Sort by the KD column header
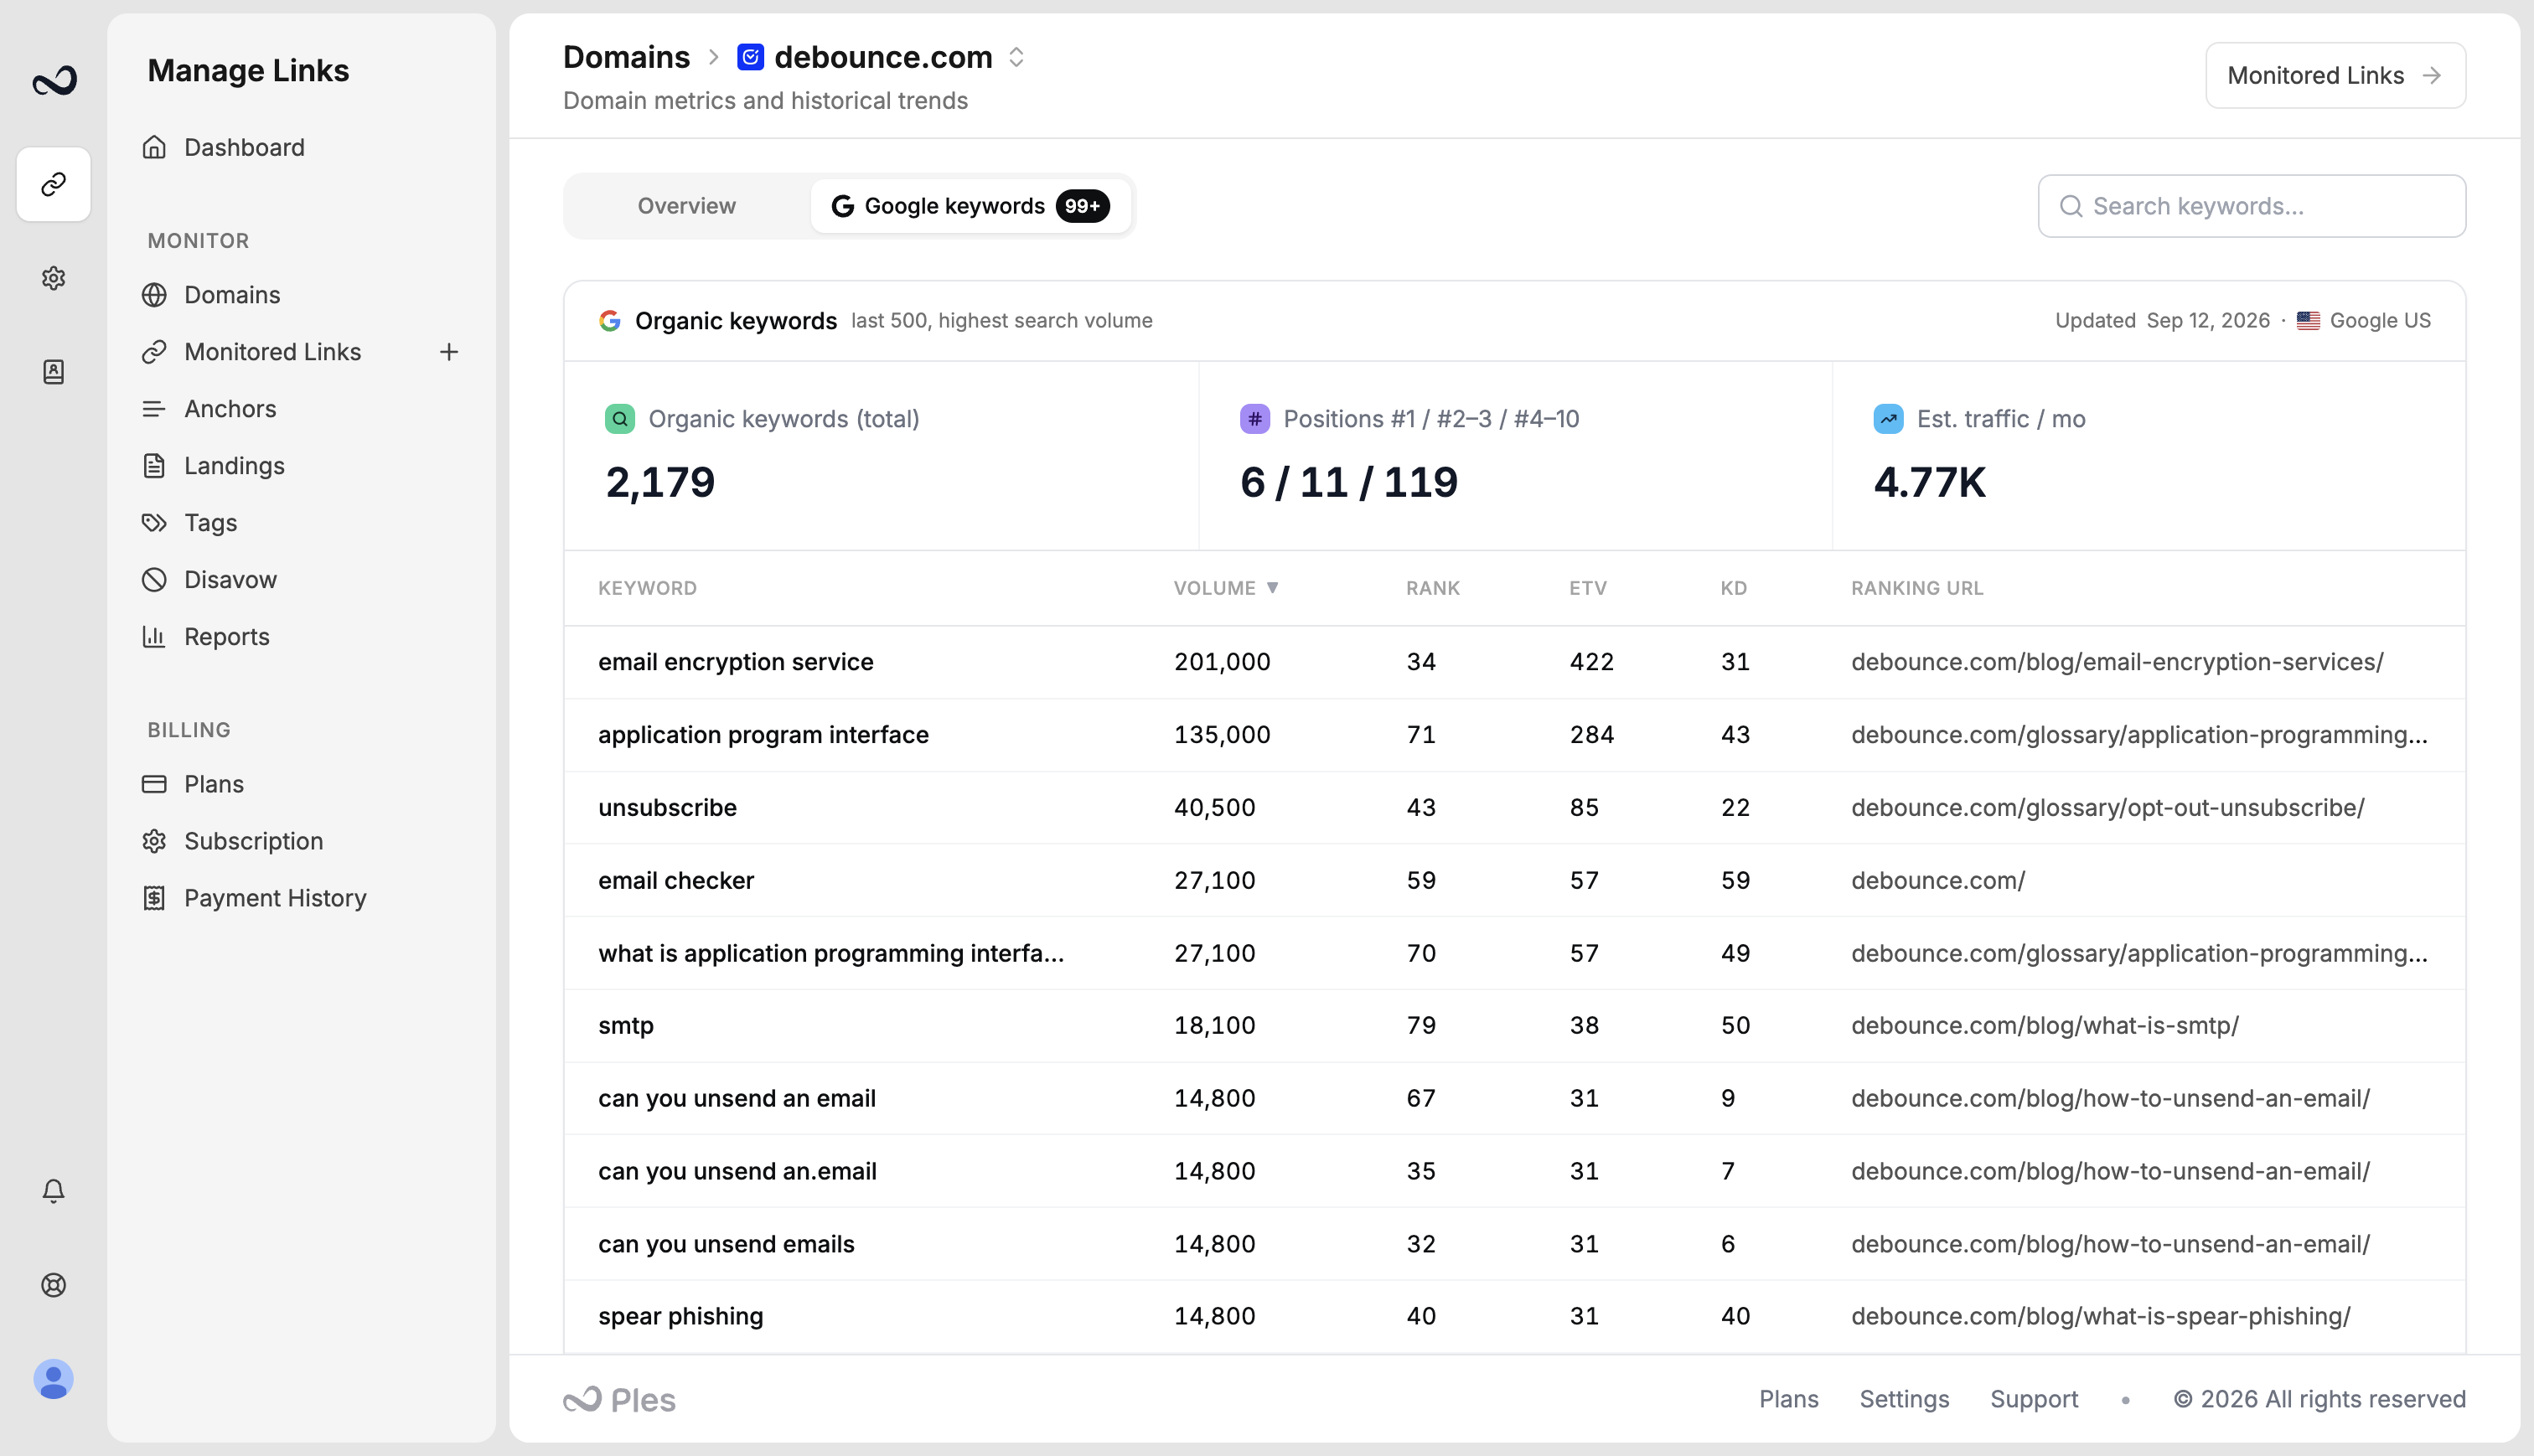This screenshot has width=2534, height=1456. (x=1733, y=588)
